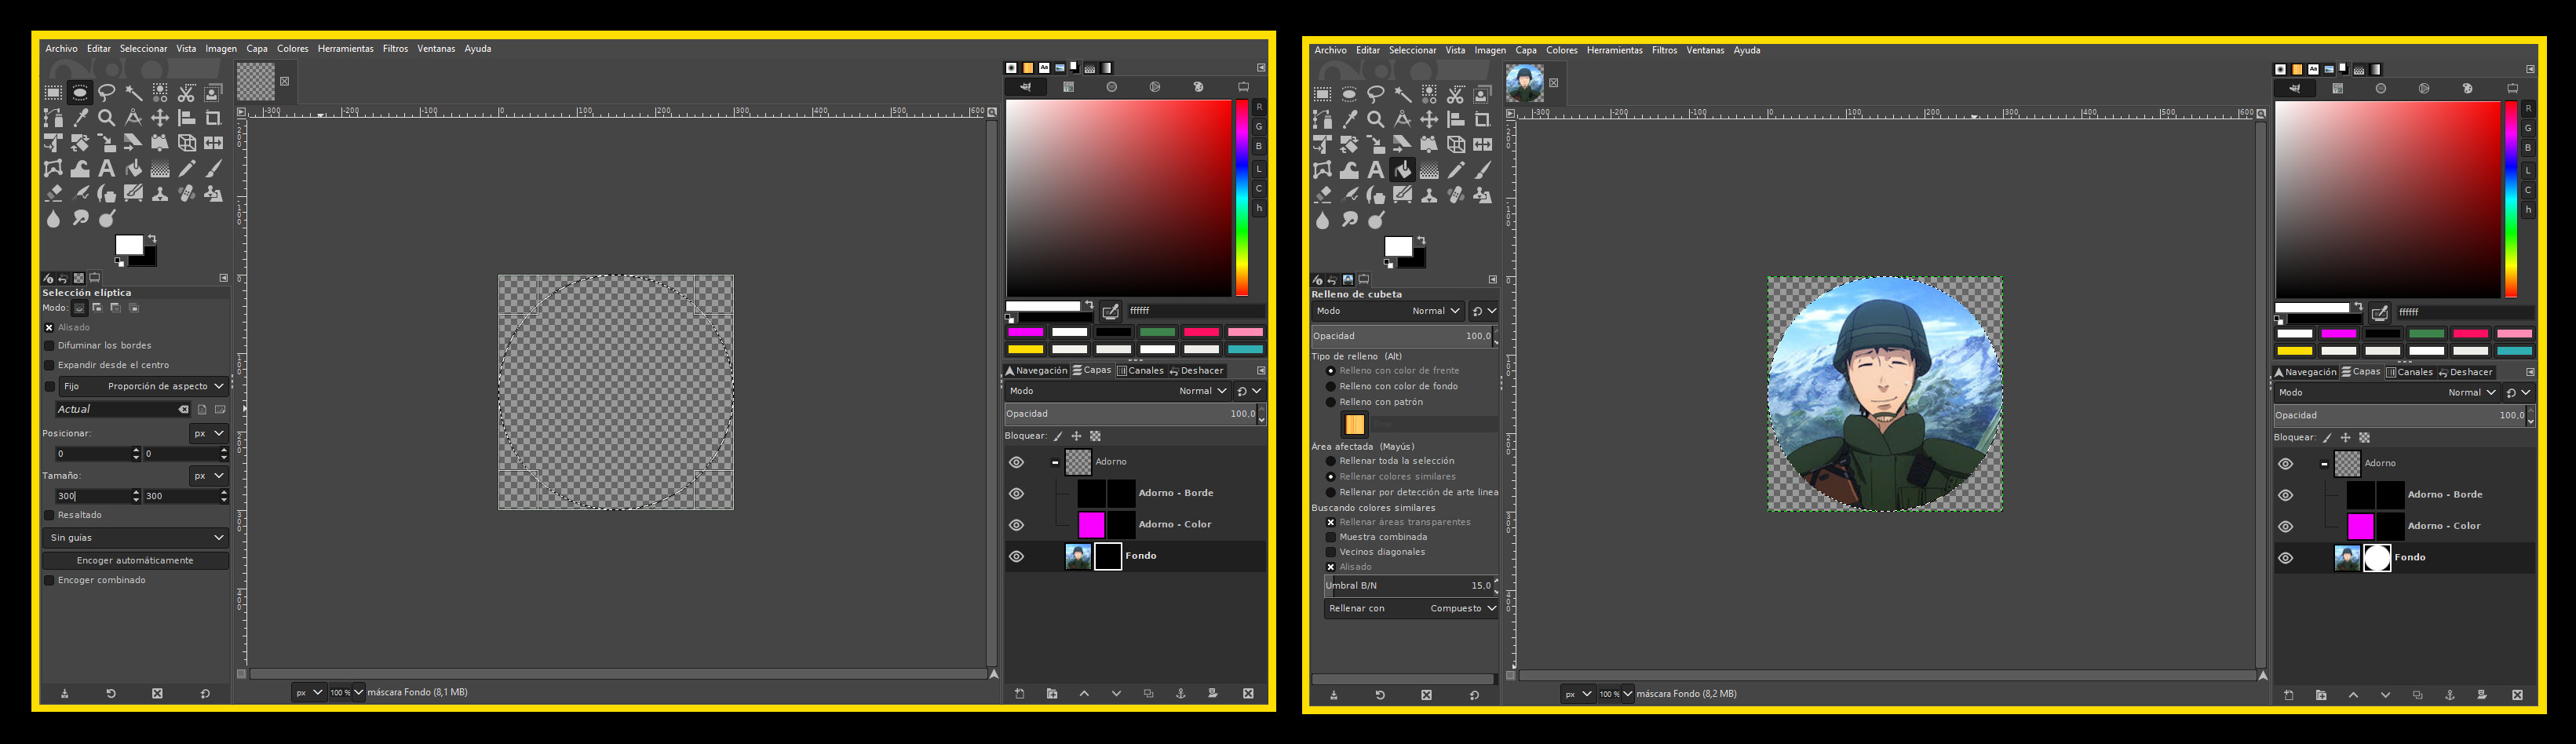This screenshot has height=744, width=2576.
Task: Select Color Picker eyedropper in right GIMP window
Action: point(1349,119)
